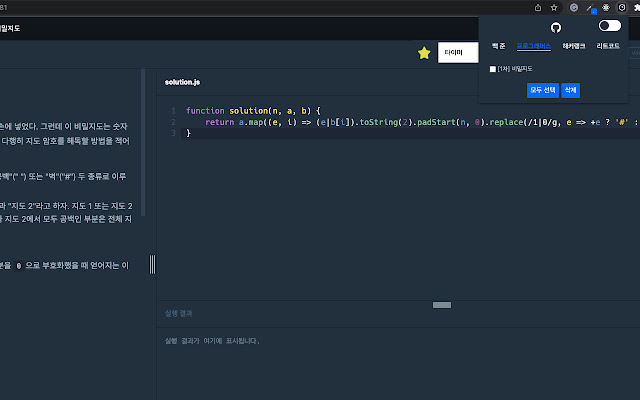Screen dimensions: 640x400
Task: Open the 리트코드 tab
Action: point(608,46)
